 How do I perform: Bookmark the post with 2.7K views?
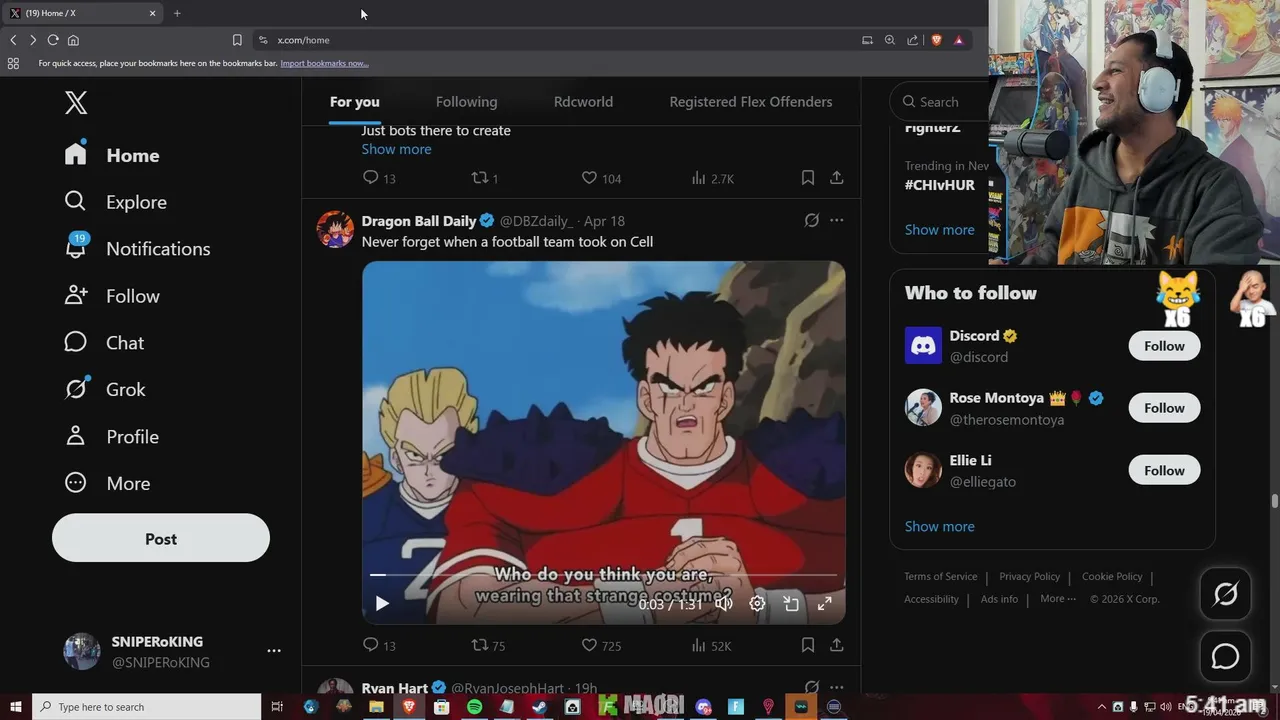(x=807, y=178)
